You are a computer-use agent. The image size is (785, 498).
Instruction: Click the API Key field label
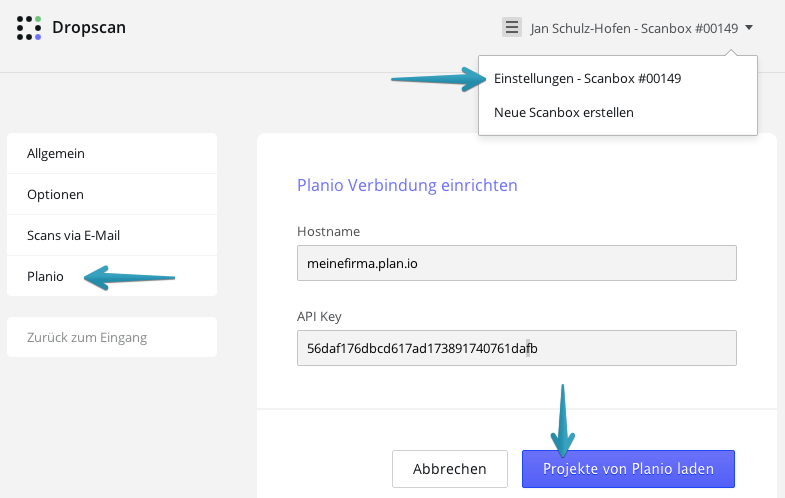(319, 316)
